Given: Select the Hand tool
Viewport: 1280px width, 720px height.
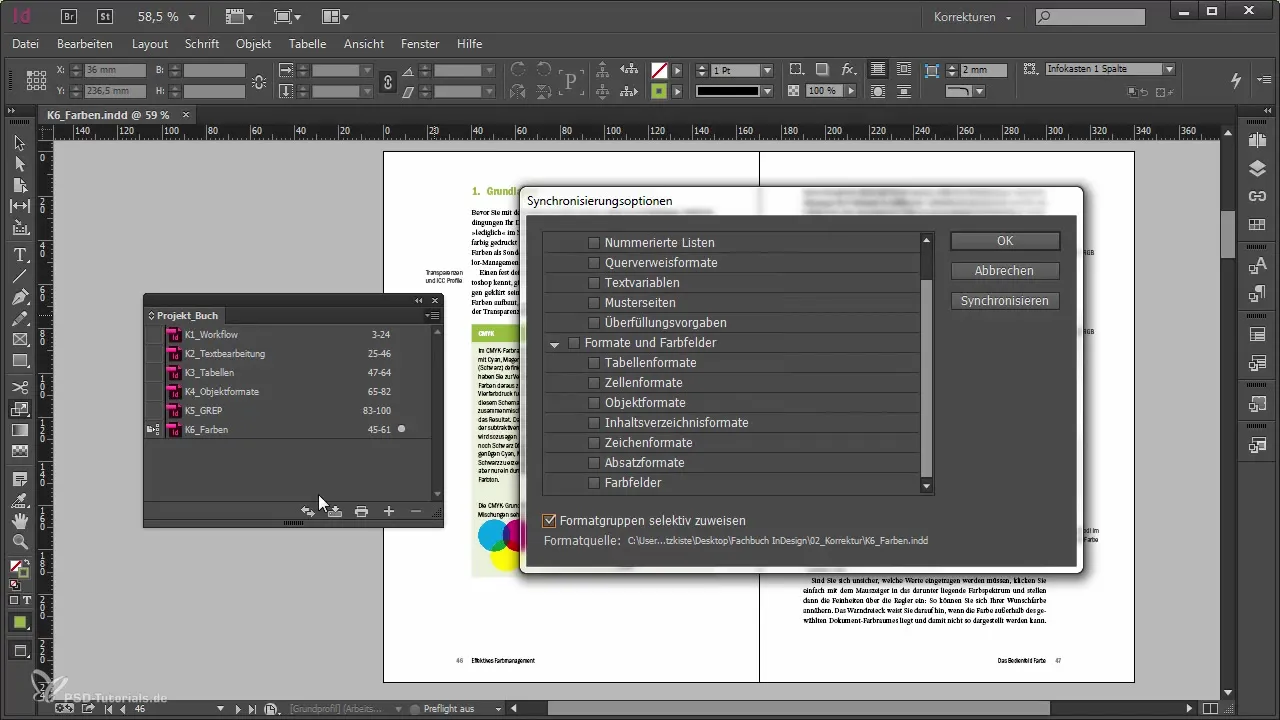Looking at the screenshot, I should (x=19, y=521).
